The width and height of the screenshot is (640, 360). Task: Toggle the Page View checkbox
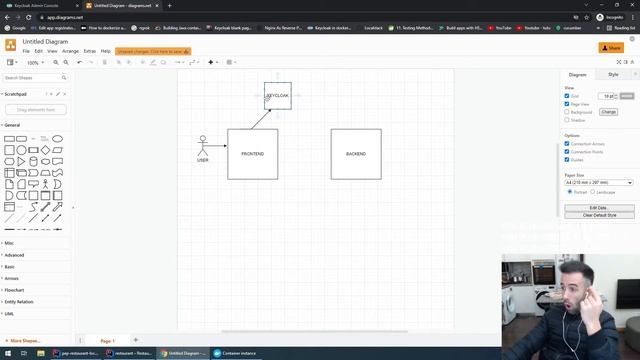pos(567,104)
